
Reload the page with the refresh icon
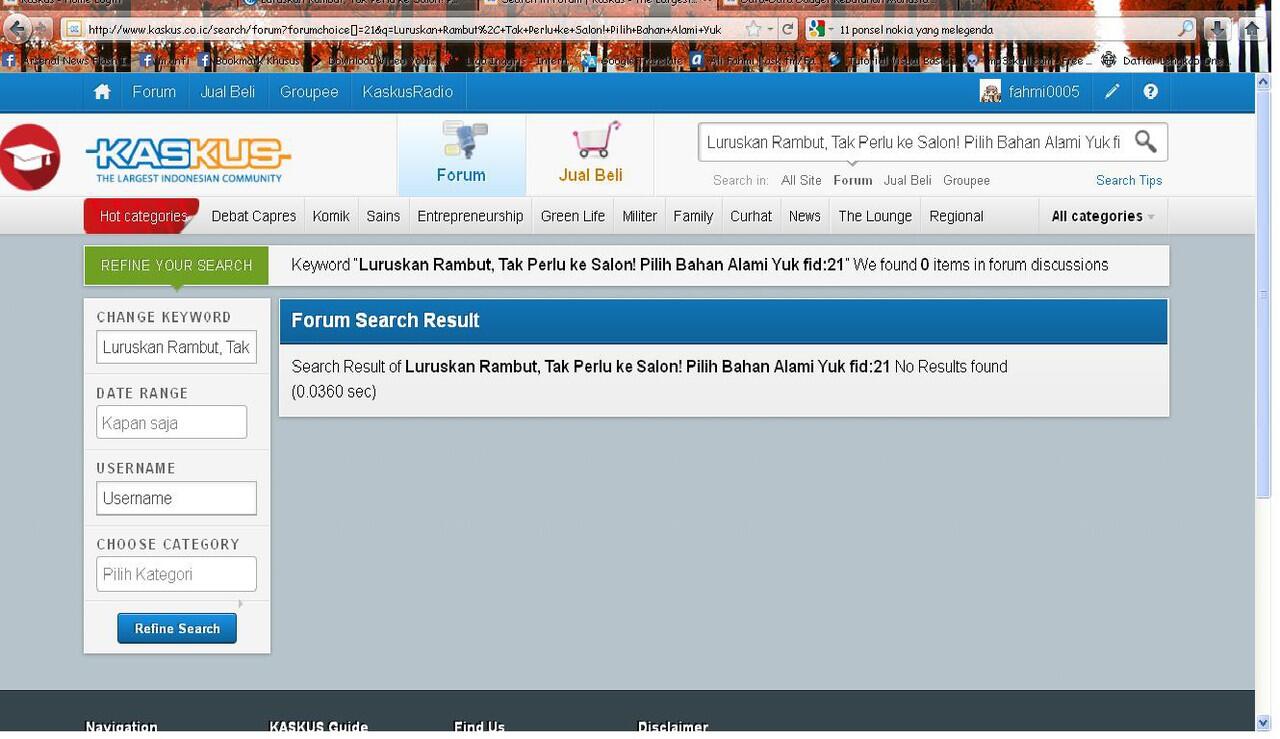(x=788, y=29)
